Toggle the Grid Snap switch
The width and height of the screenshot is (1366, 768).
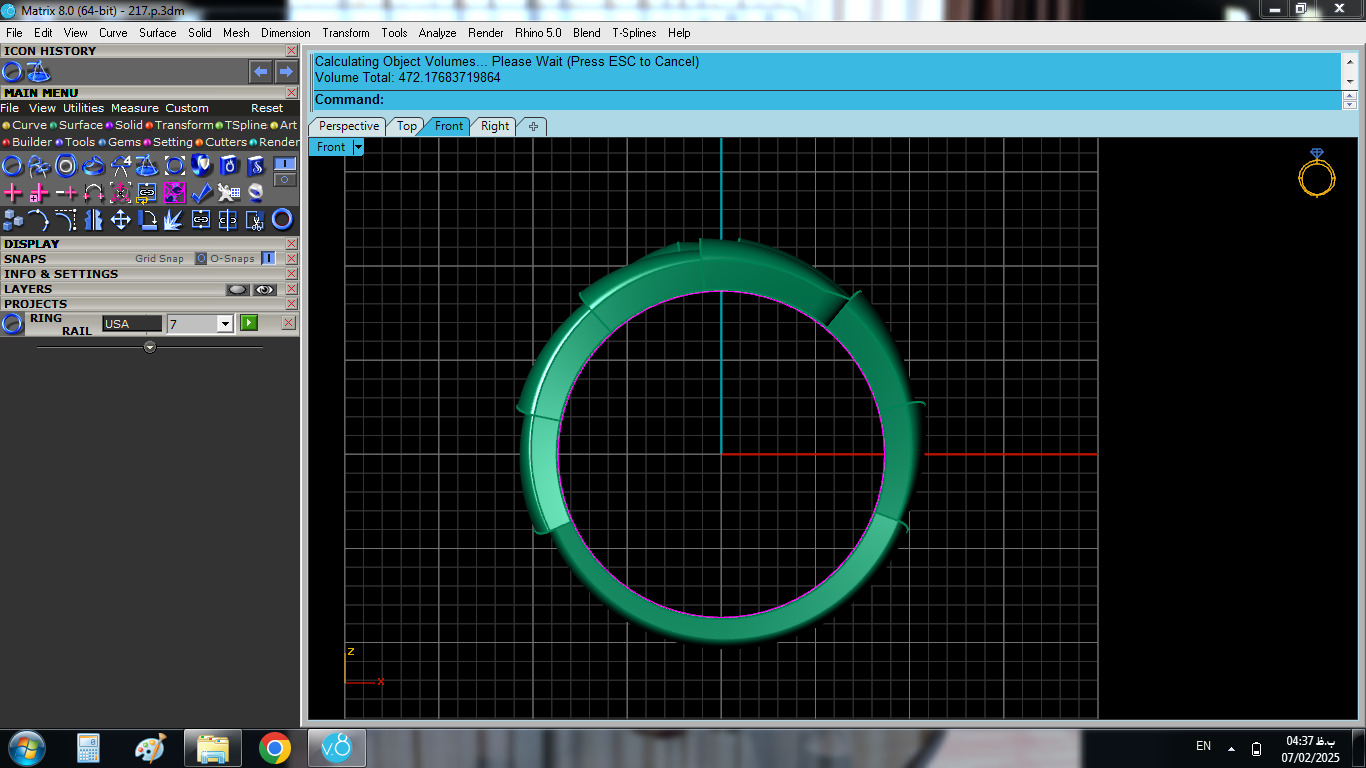coord(201,258)
